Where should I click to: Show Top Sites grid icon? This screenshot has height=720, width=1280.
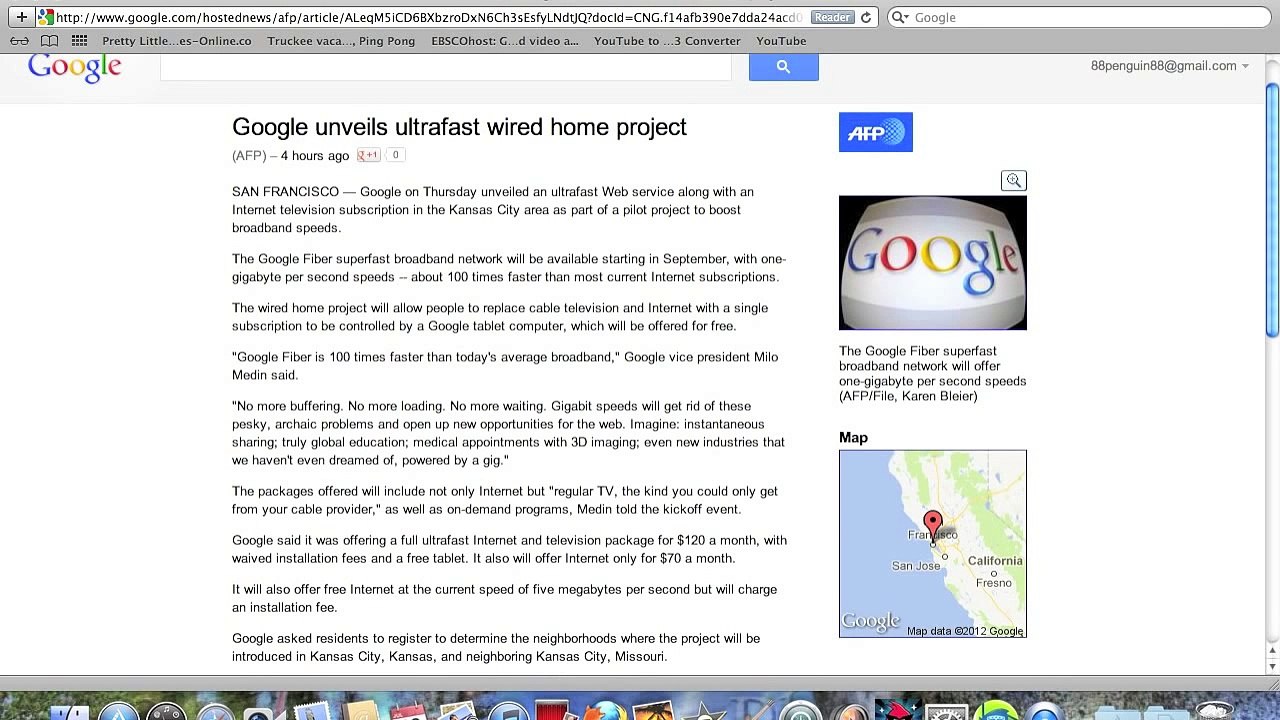tap(79, 41)
